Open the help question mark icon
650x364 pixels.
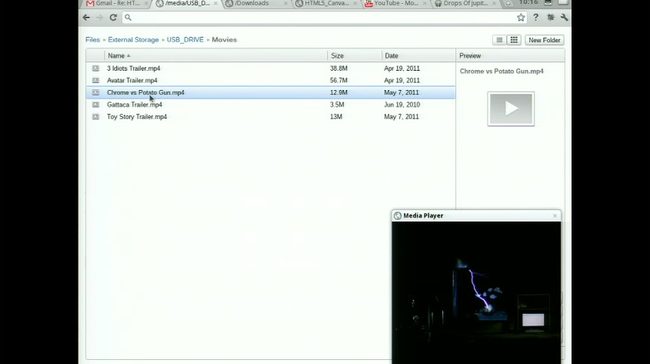click(536, 17)
